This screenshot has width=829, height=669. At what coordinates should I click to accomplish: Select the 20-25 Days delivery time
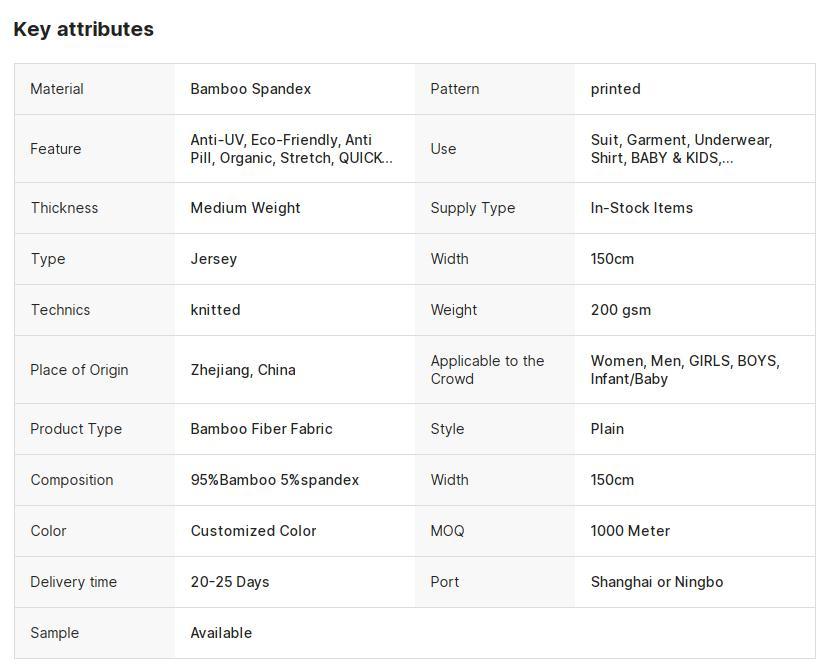coord(229,582)
